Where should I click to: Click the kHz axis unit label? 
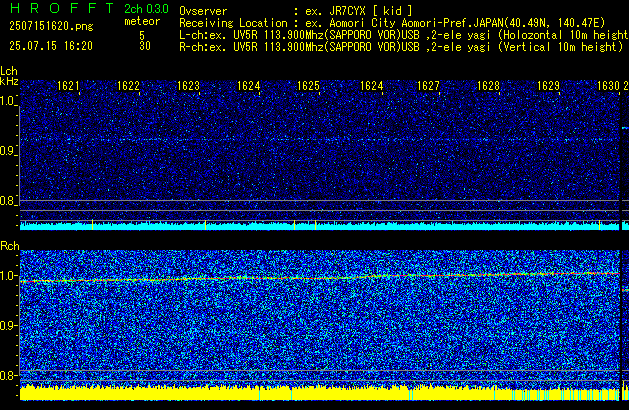[9, 81]
